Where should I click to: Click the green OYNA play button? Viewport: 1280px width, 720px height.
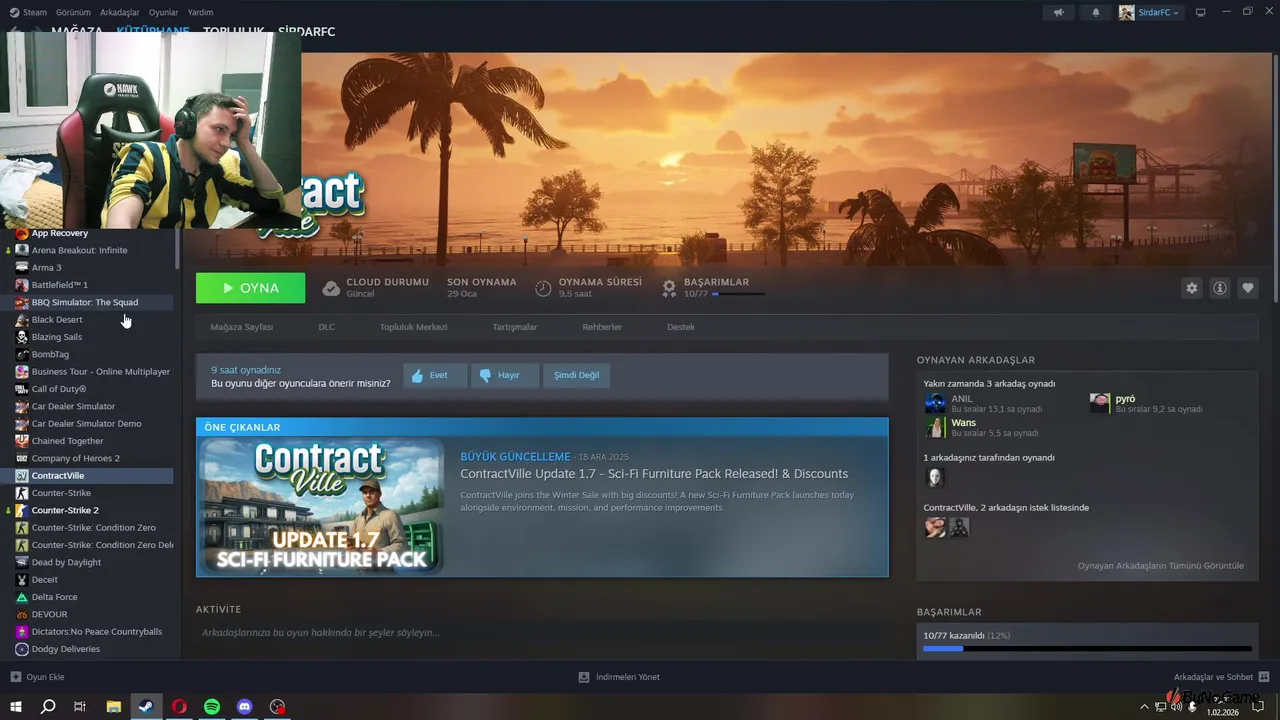coord(251,288)
